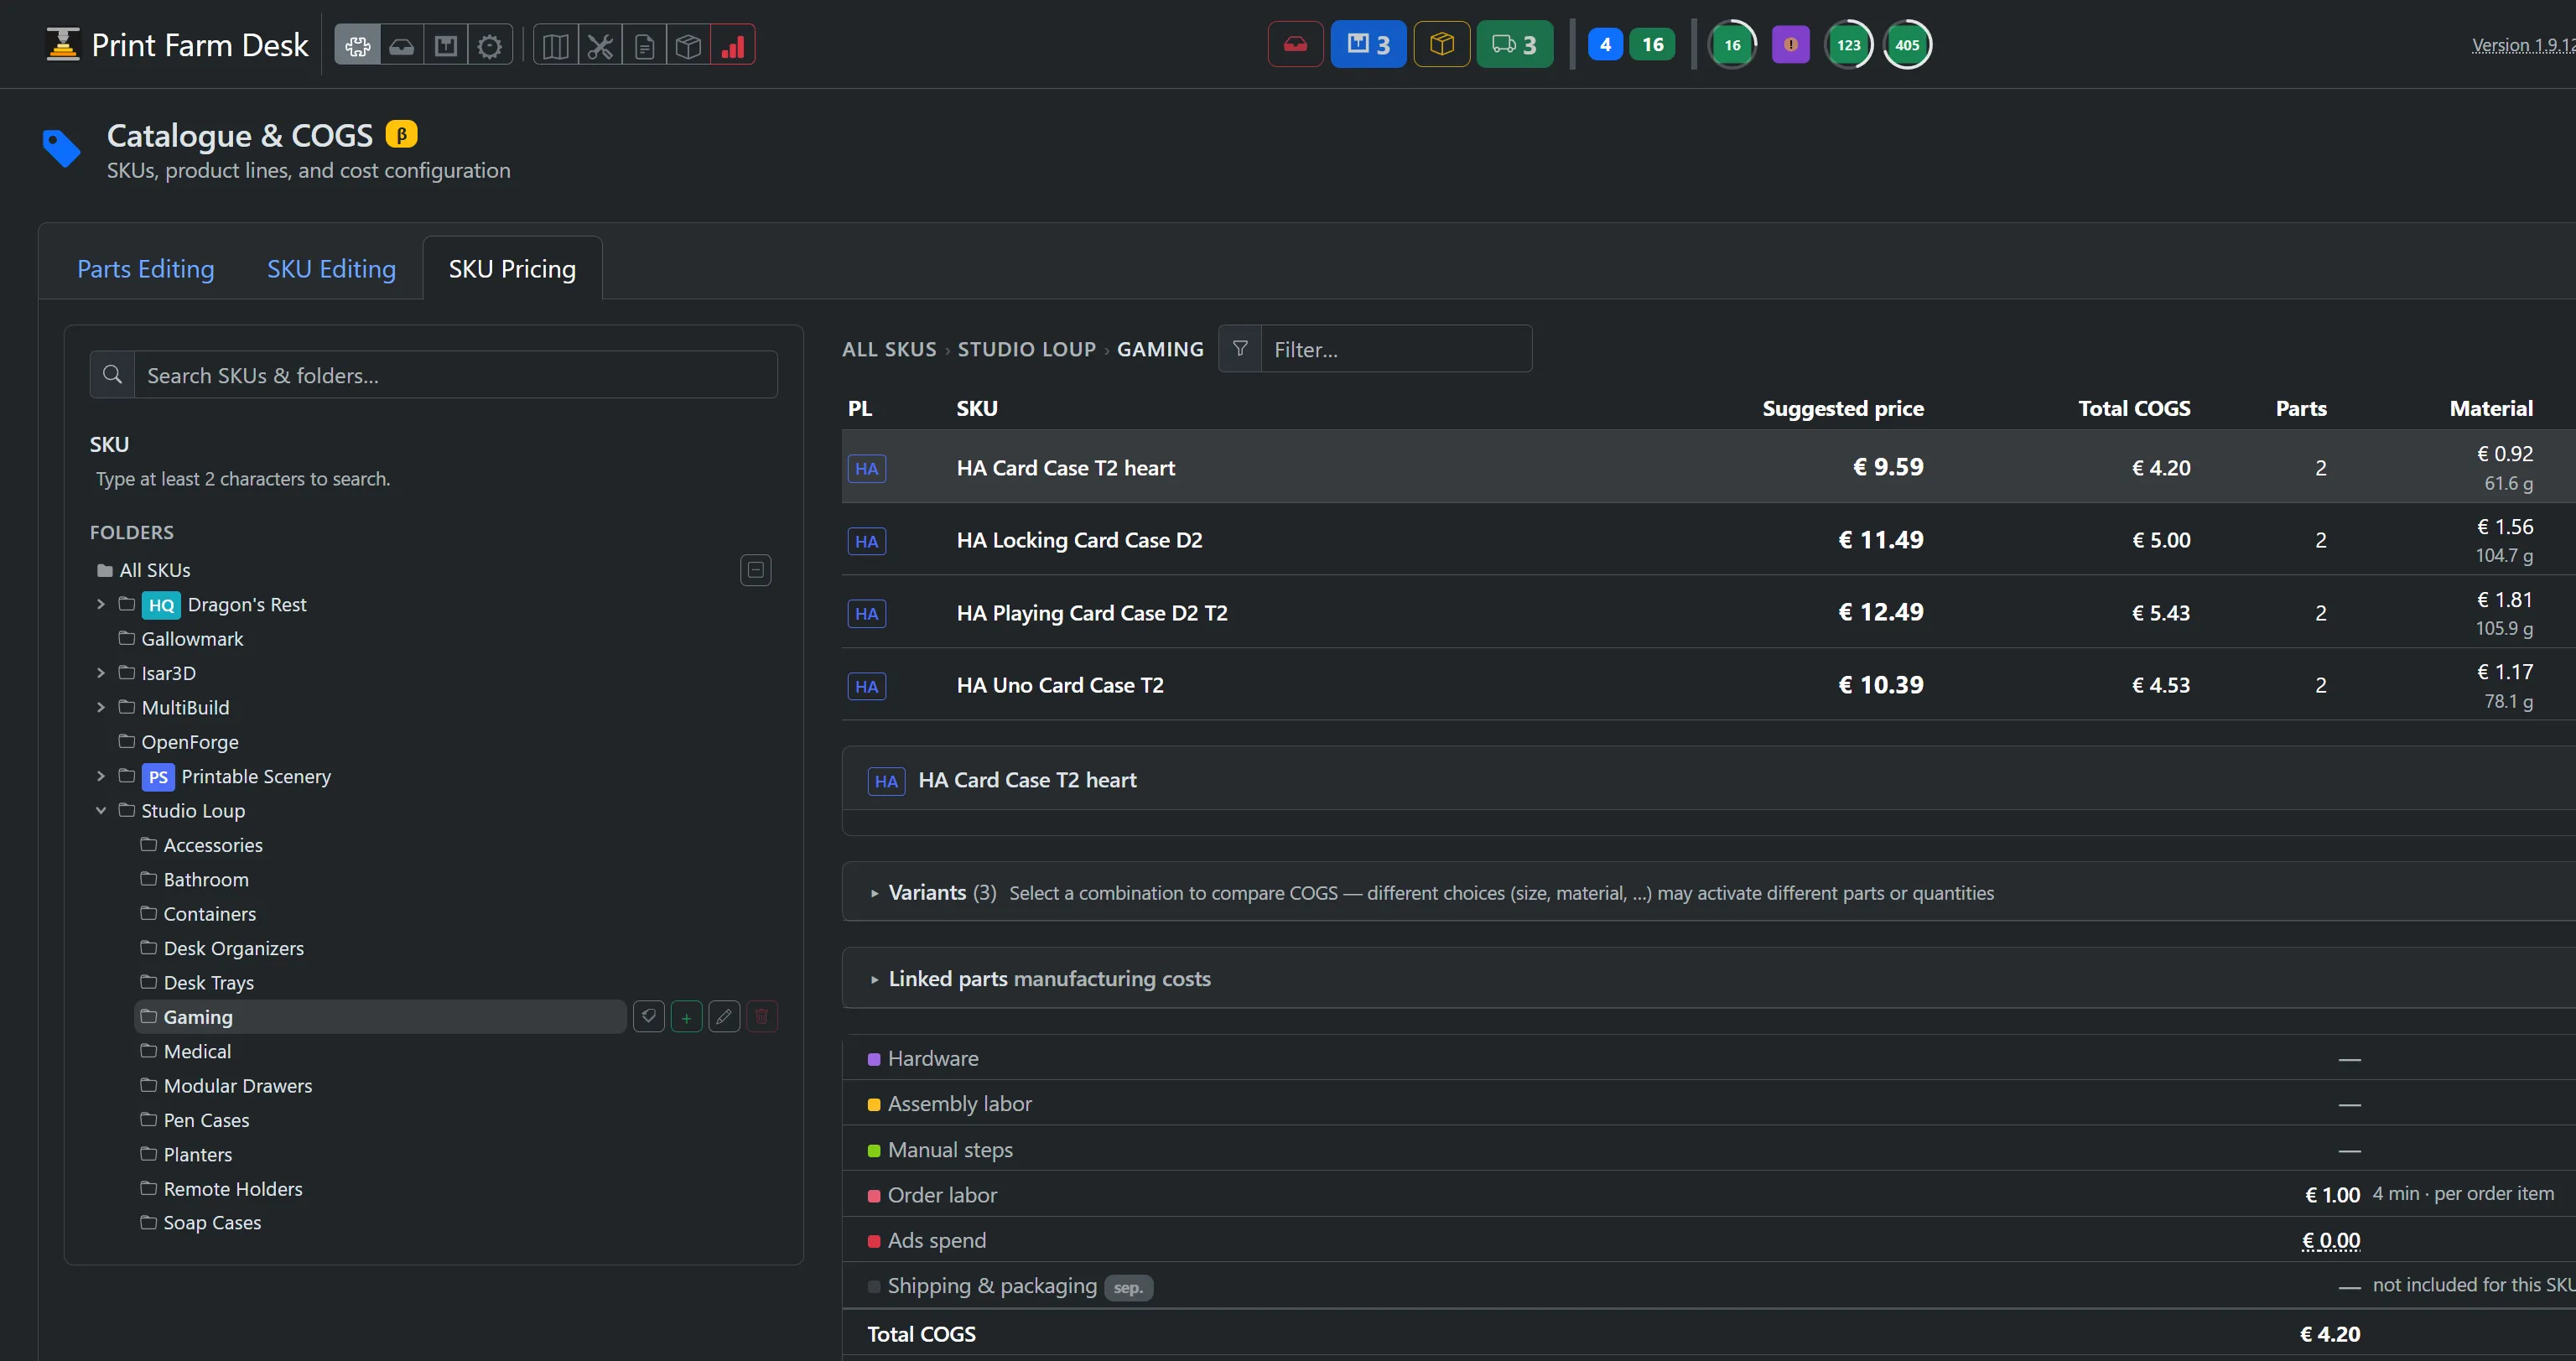Click the ALL SKUS breadcrumb

pyautogui.click(x=889, y=349)
